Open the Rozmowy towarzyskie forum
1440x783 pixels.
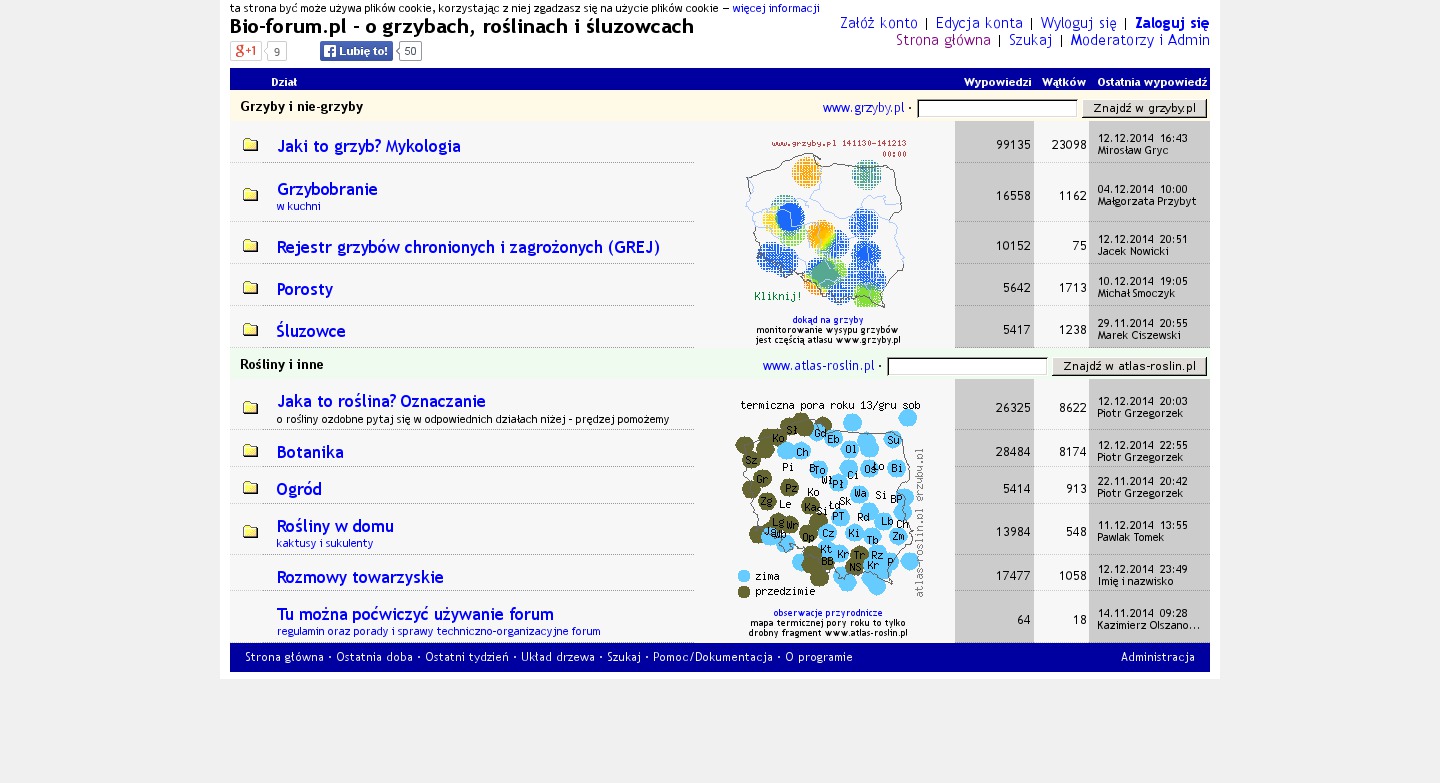pyautogui.click(x=360, y=577)
